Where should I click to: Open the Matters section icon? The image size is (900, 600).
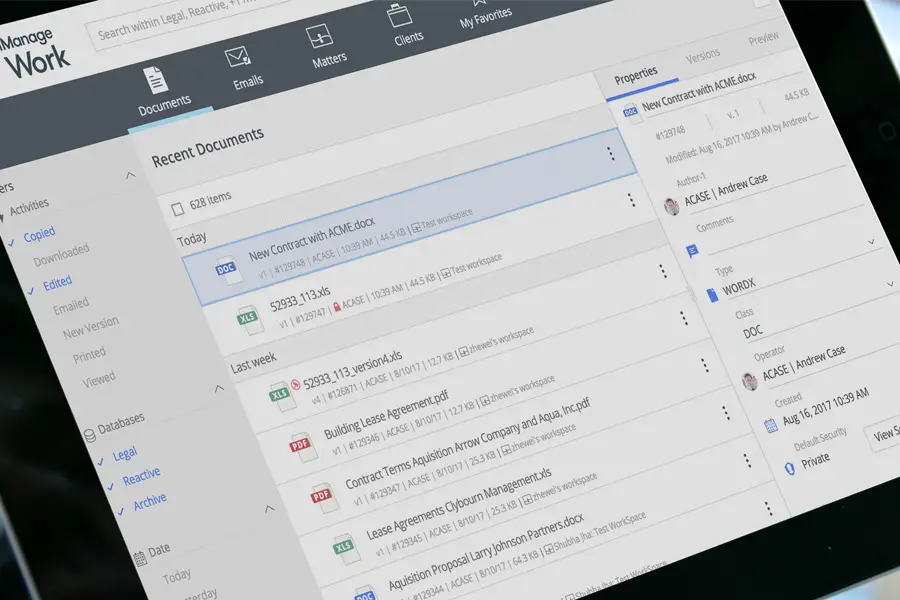pyautogui.click(x=319, y=36)
